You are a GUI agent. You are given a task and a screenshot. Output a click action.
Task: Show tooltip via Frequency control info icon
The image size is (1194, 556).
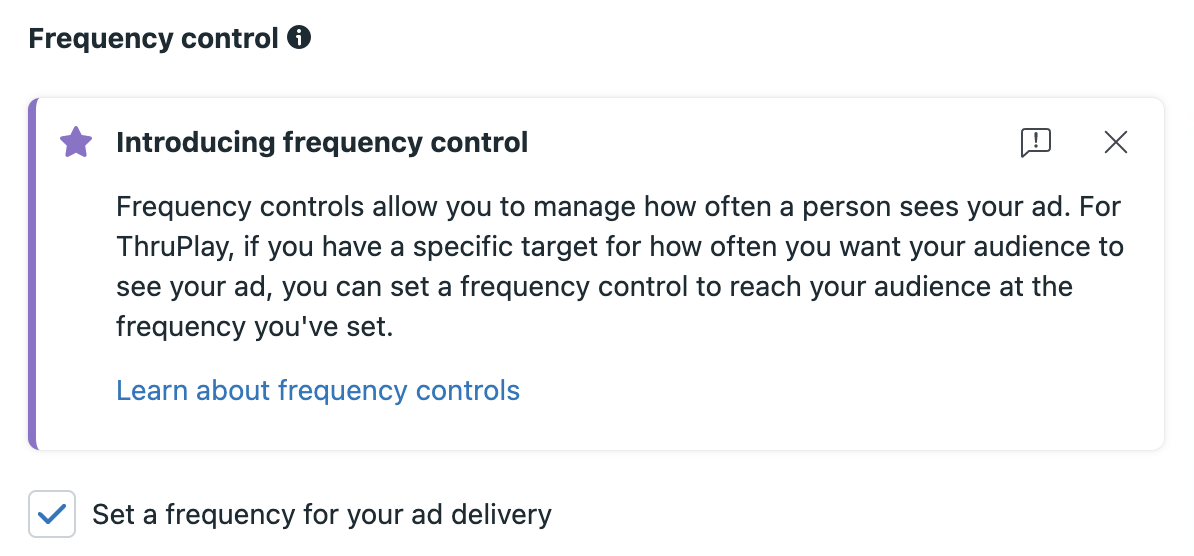coord(299,37)
